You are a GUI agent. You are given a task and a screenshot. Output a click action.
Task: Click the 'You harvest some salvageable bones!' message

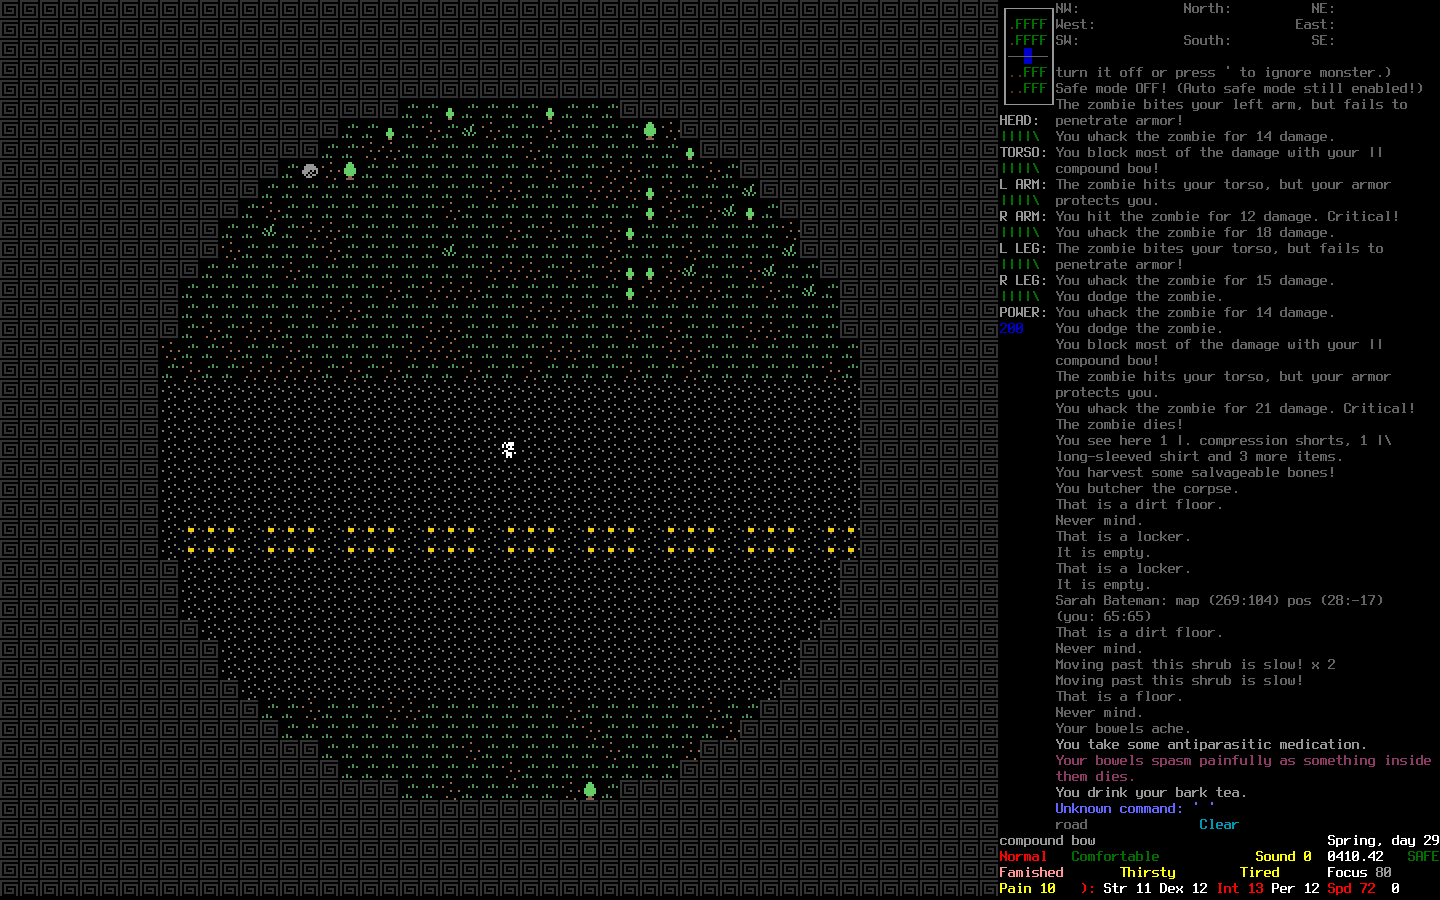point(1196,472)
